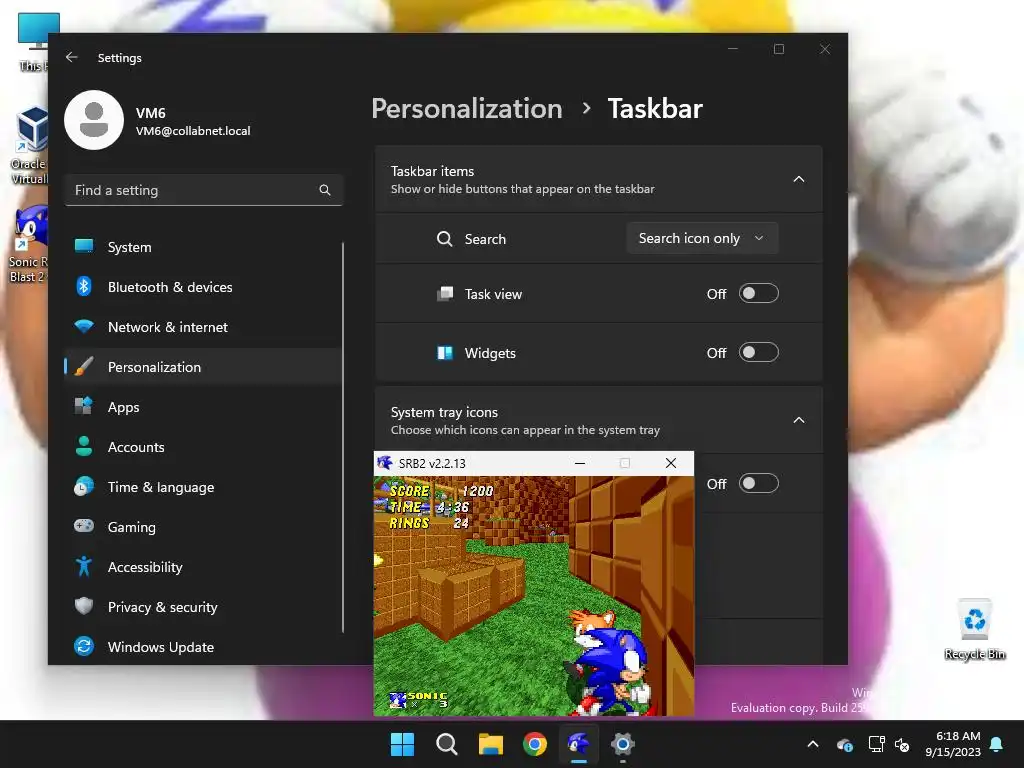The height and width of the screenshot is (768, 1024).
Task: Click the VM6 account name
Action: 150,113
